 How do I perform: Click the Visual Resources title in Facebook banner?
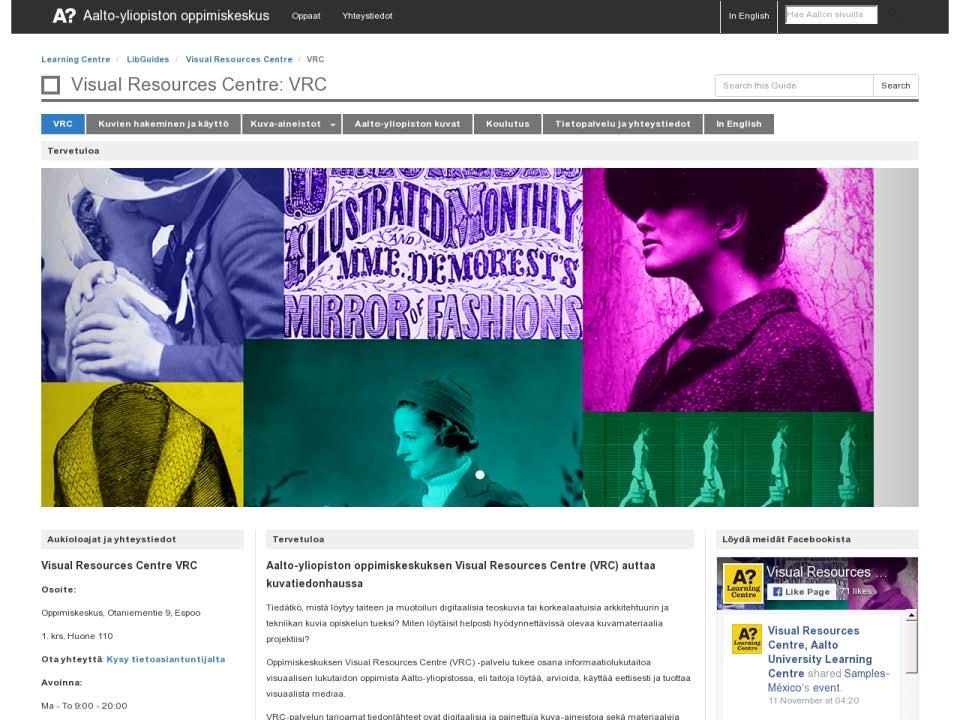click(827, 572)
